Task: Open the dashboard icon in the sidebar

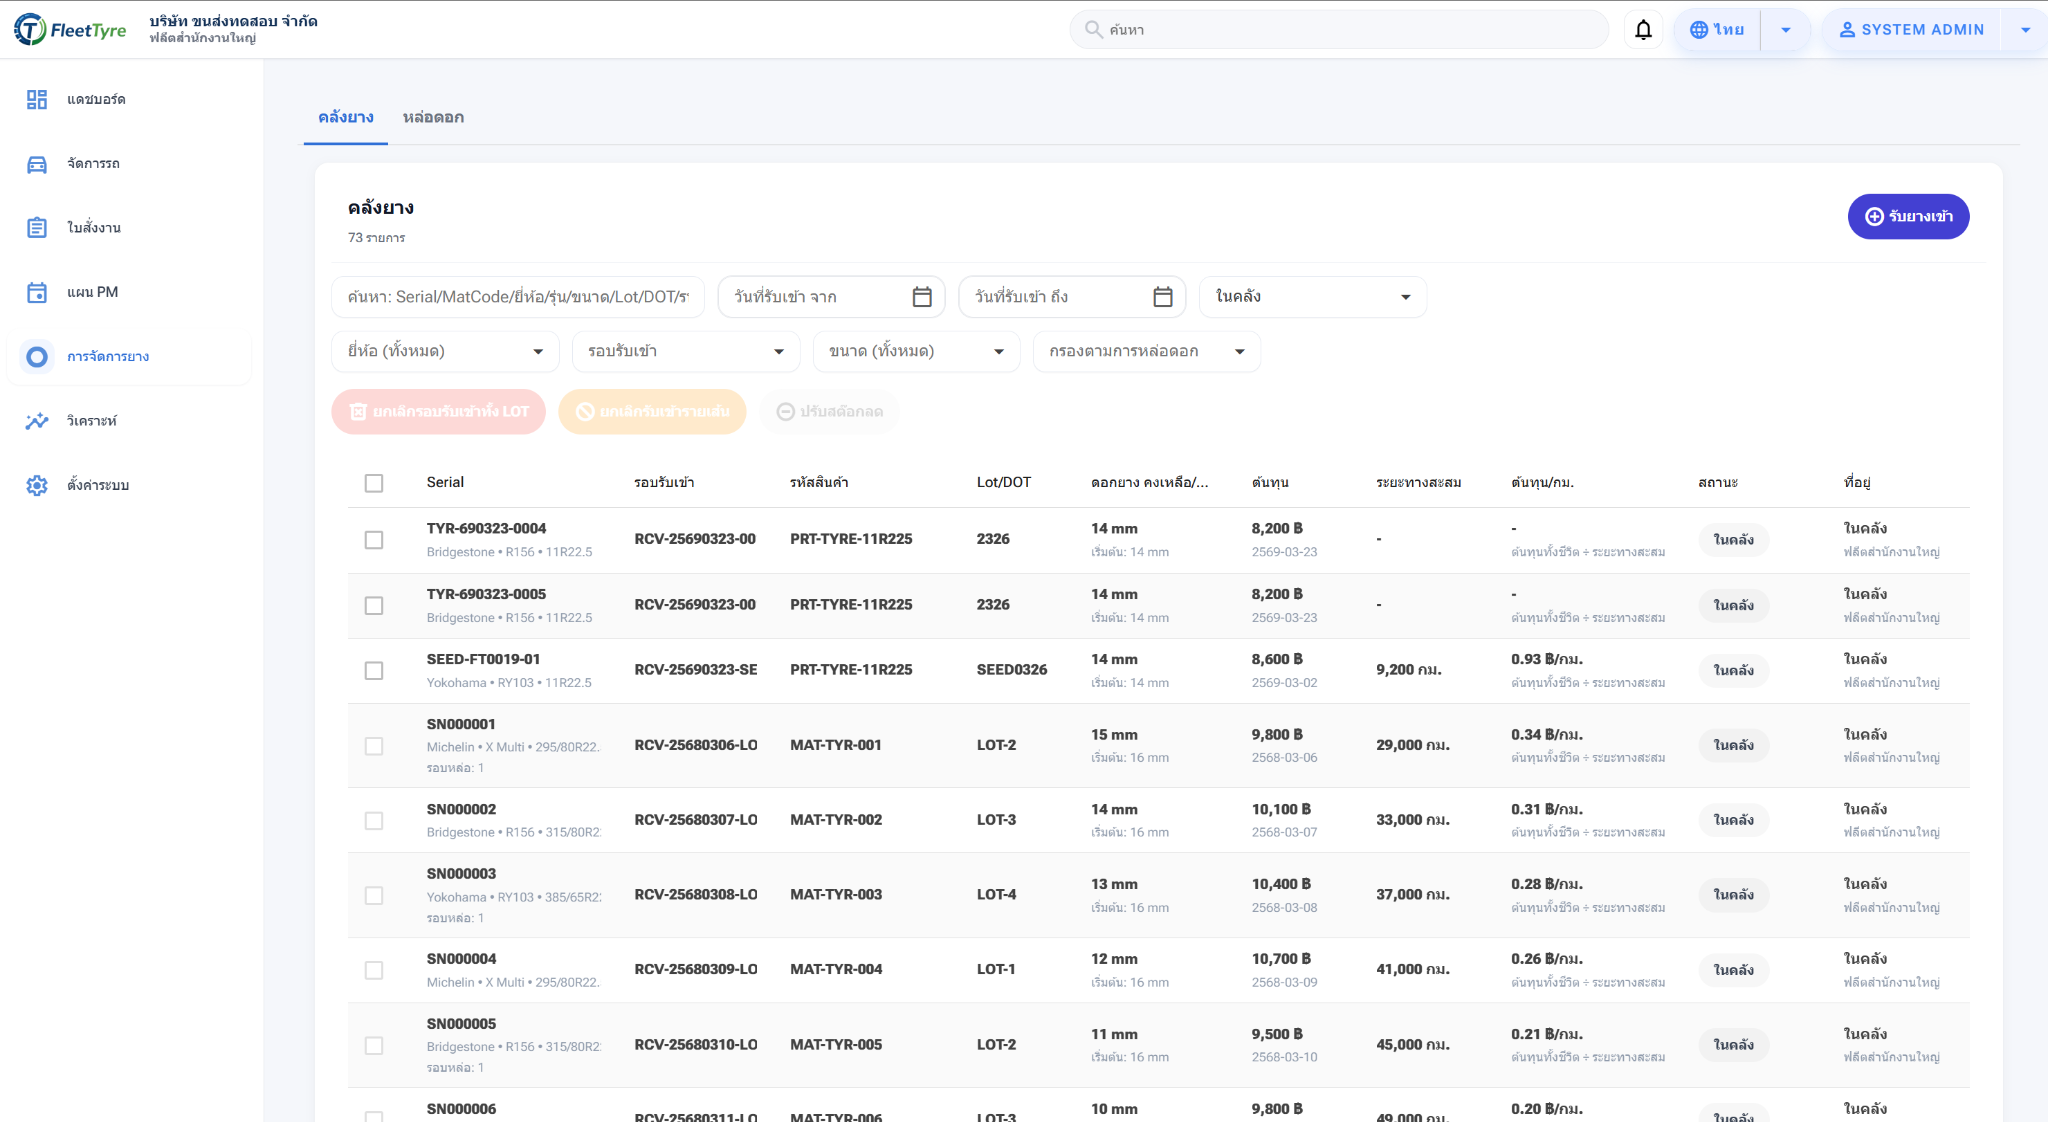Action: pos(37,99)
